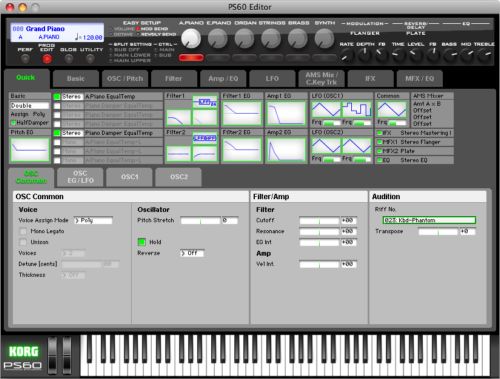
Task: Enable the Mono Legato checkbox
Action: click(x=23, y=231)
